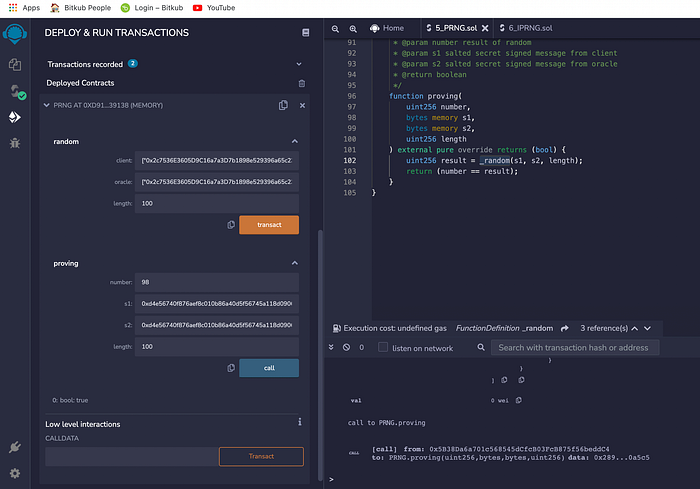Open the Plugin manager plug icon
700x489 pixels.
click(x=15, y=447)
